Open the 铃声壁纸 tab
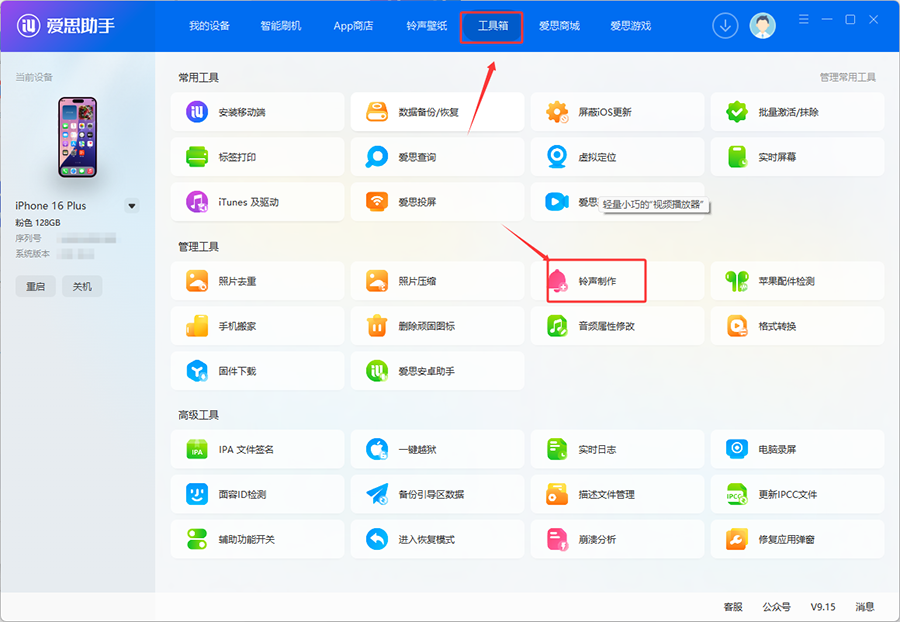The height and width of the screenshot is (622, 900). pos(426,26)
